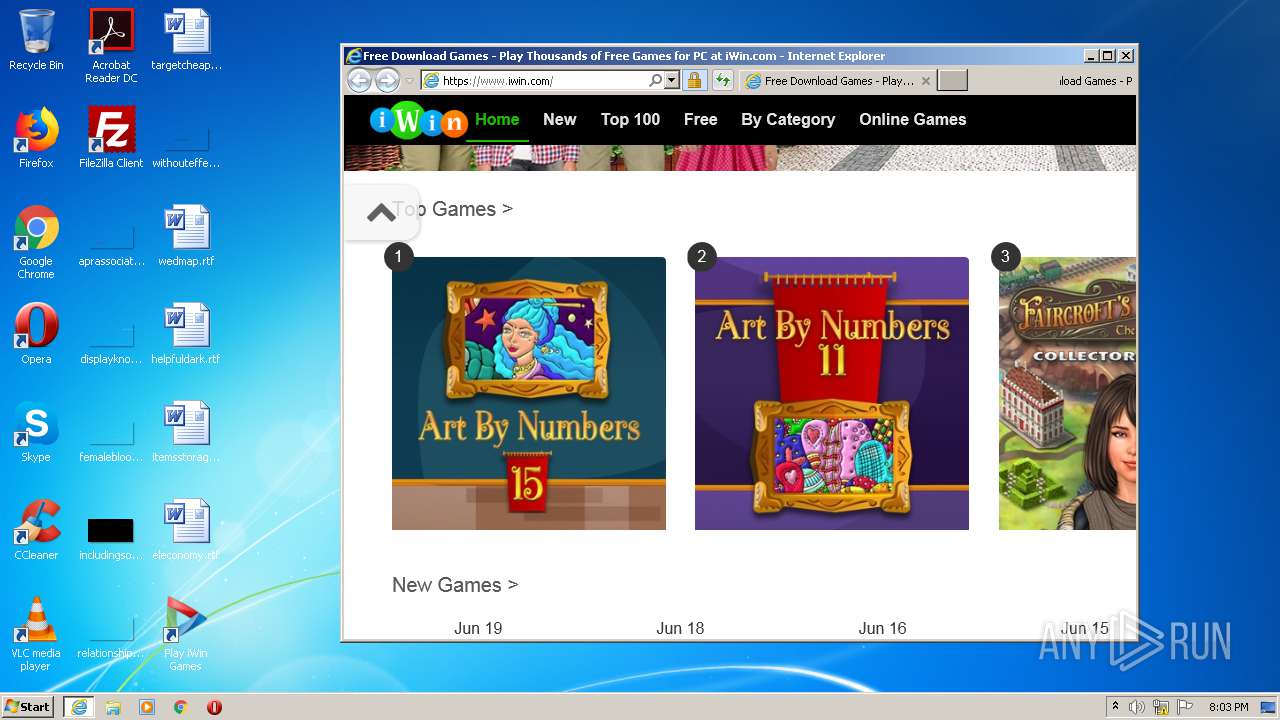Select the Free menu item

[700, 119]
